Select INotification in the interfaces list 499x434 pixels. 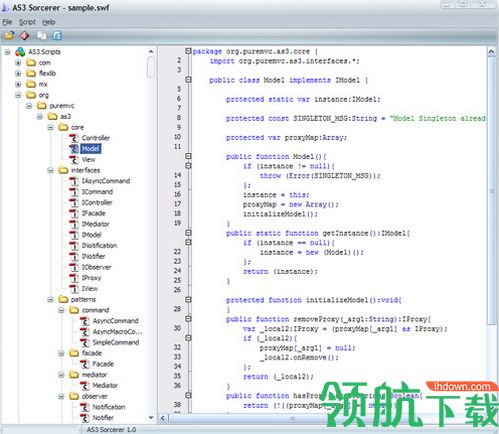point(99,246)
